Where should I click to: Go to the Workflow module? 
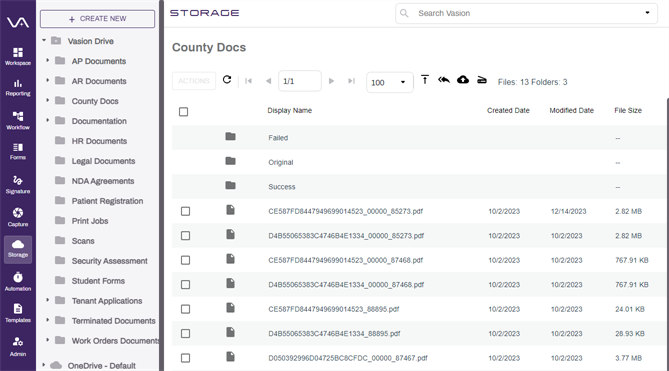[x=18, y=120]
